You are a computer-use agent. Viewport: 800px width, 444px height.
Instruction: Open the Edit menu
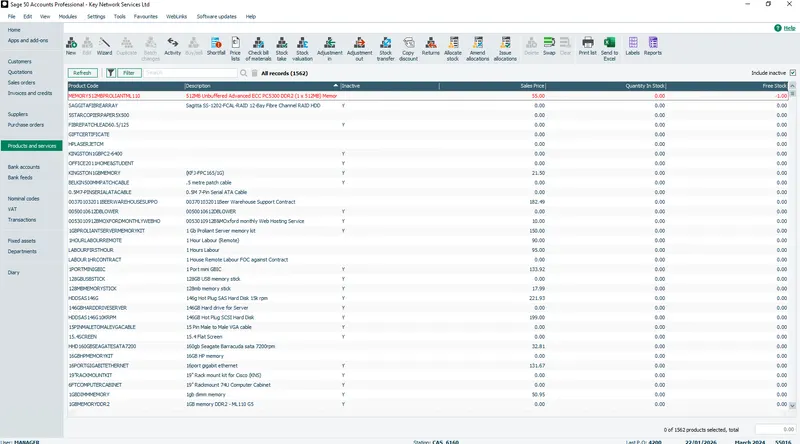[x=28, y=16]
